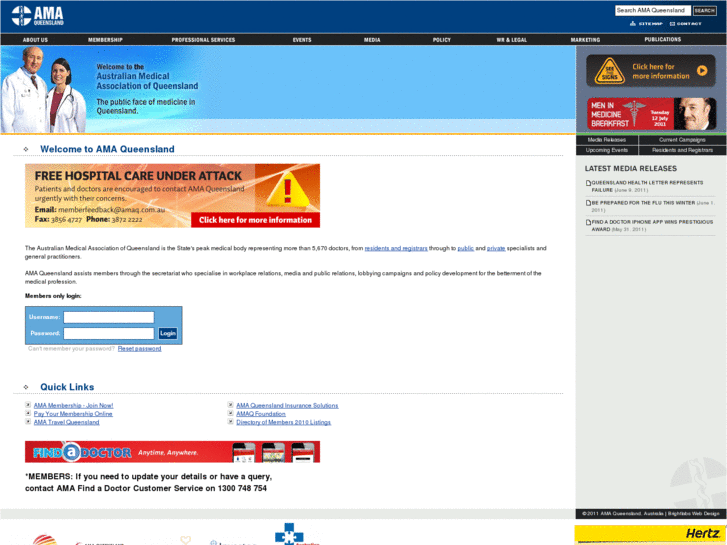
Task: Open Policy menu
Action: click(x=441, y=40)
